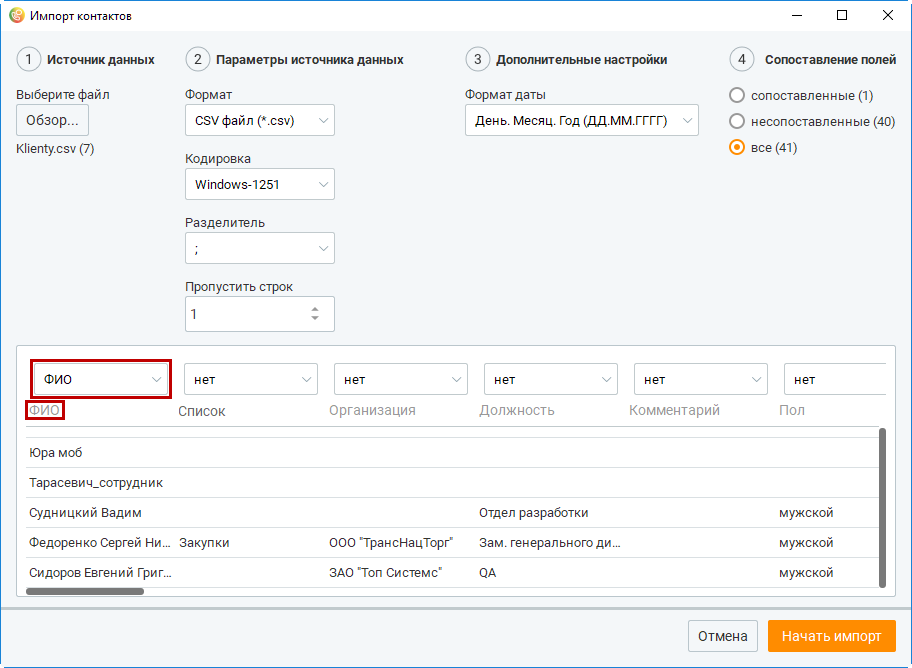The width and height of the screenshot is (912, 668).
Task: Click the Сидоров Евгений name cell
Action: pyautogui.click(x=100, y=573)
